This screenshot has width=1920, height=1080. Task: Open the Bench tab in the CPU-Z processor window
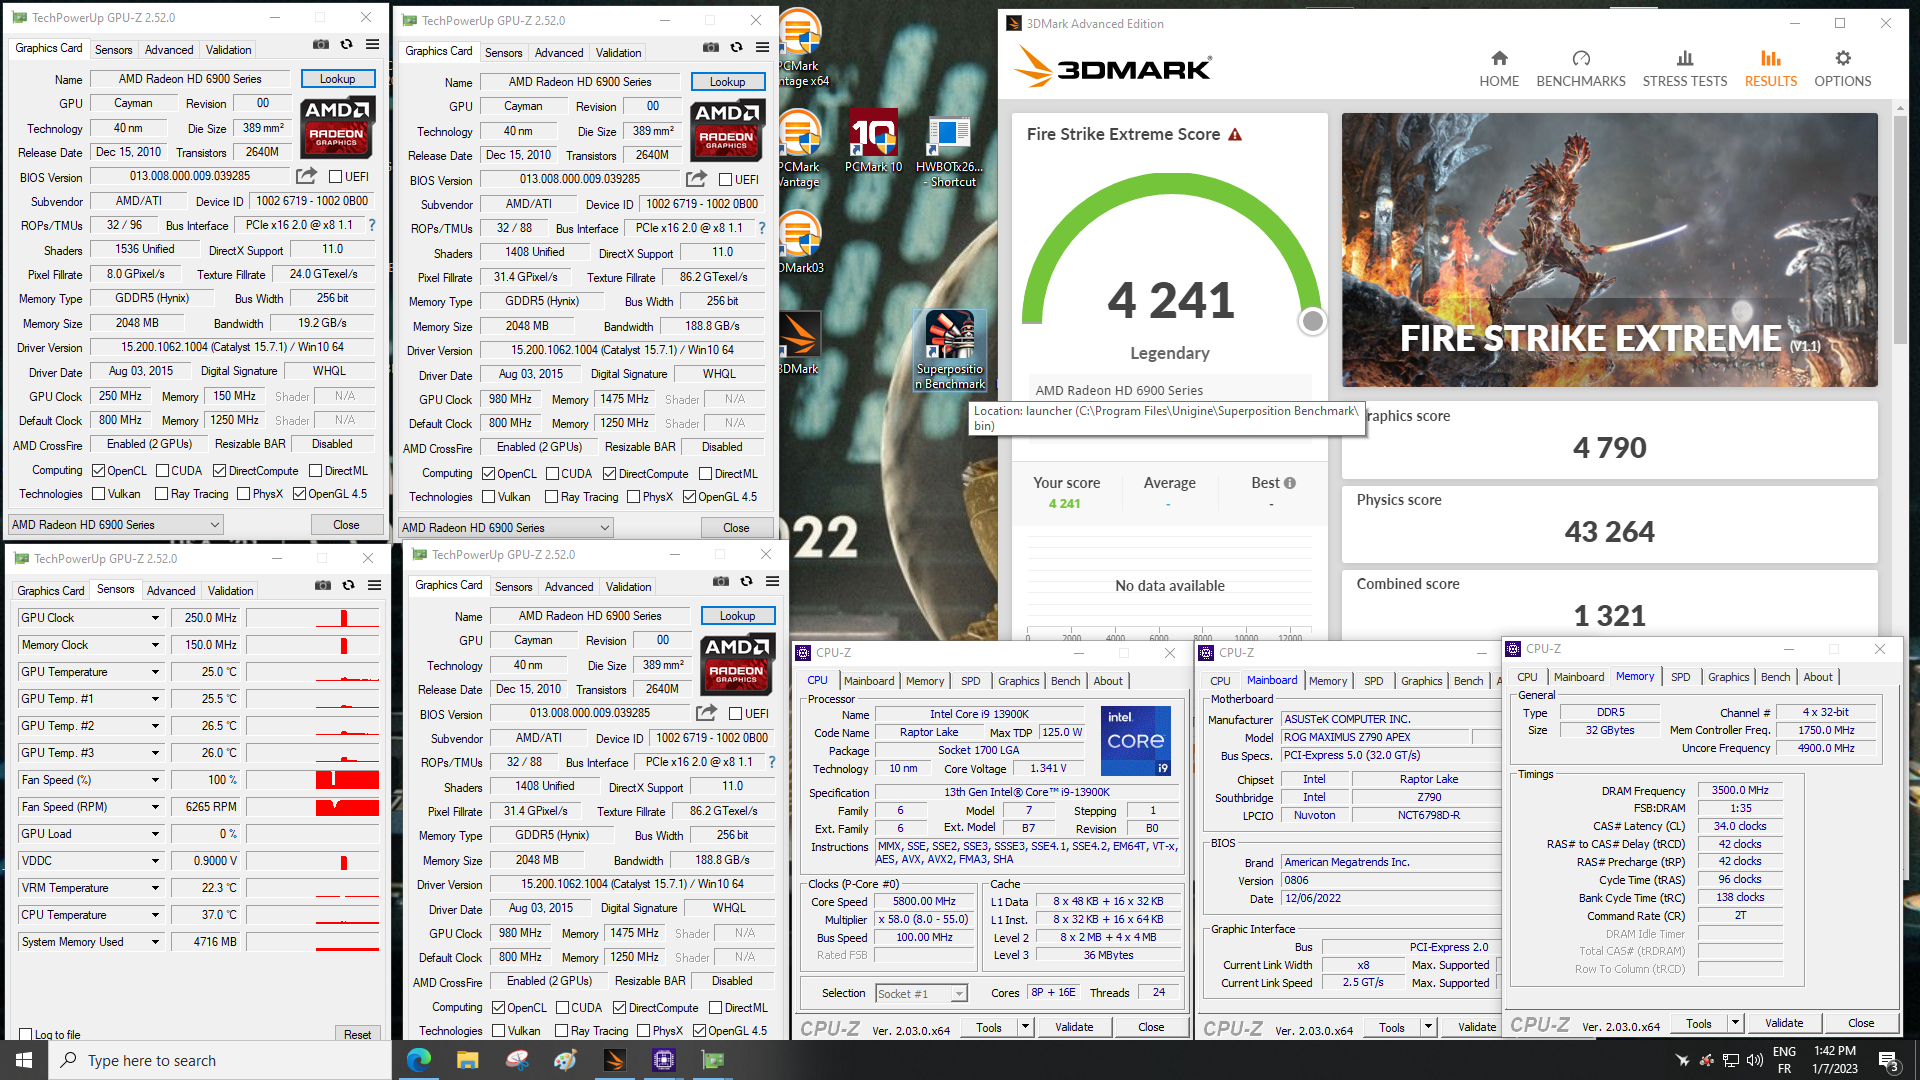[1065, 681]
